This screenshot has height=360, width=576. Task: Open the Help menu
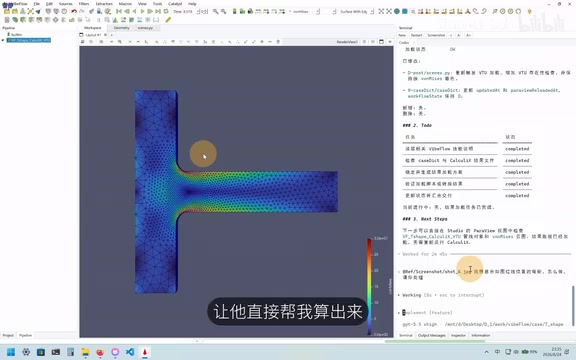click(192, 4)
